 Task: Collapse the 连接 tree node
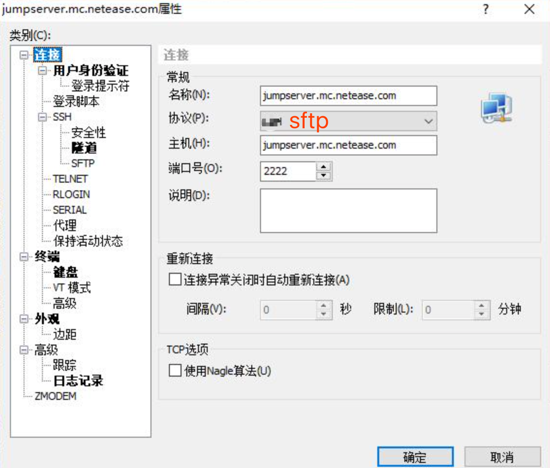(x=24, y=55)
